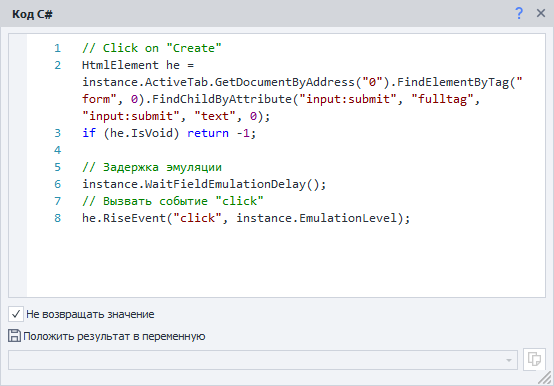Open help via the question mark icon
Image resolution: width=554 pixels, height=386 pixels.
pos(519,13)
